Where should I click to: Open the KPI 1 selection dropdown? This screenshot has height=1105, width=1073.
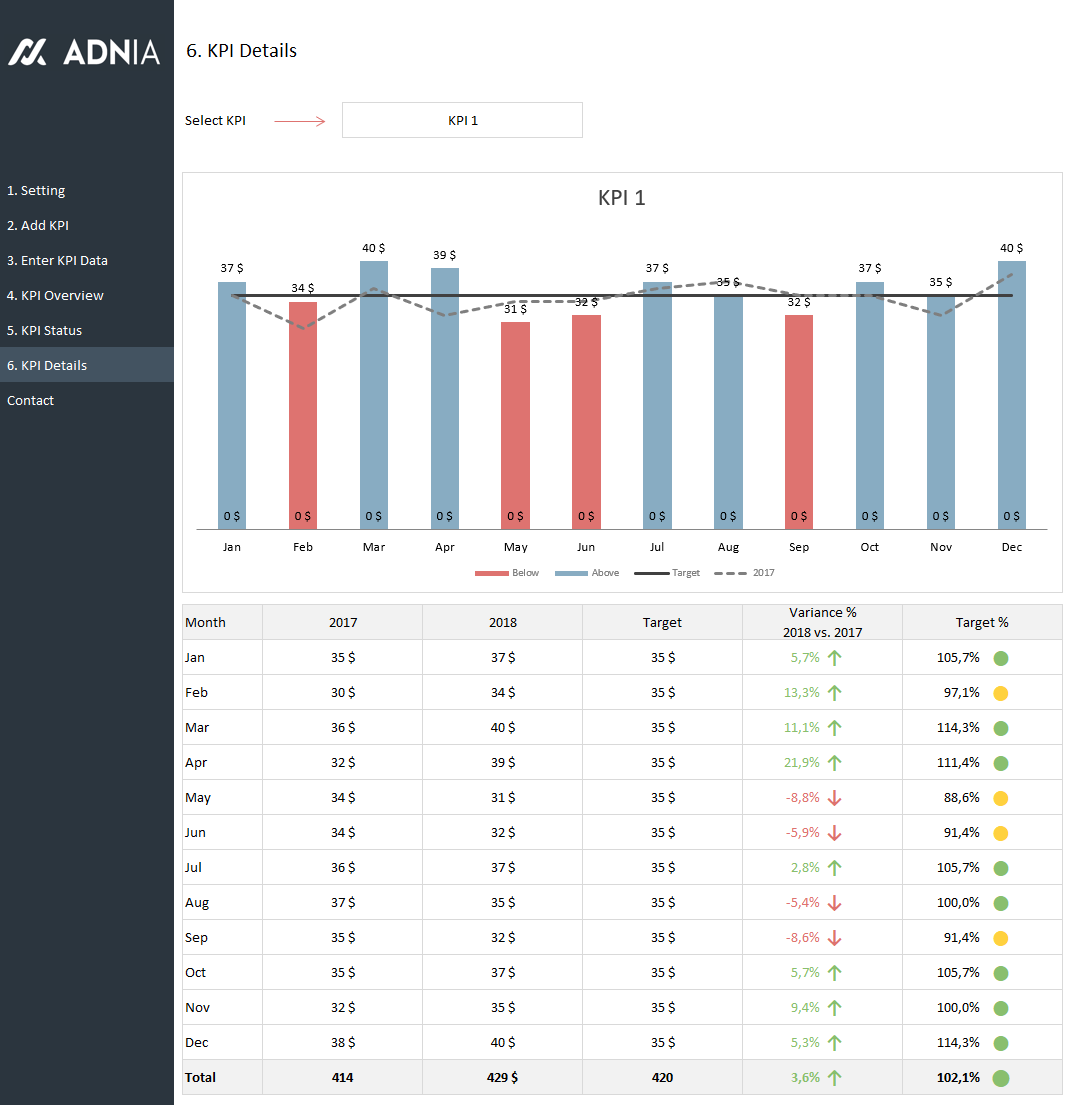[x=462, y=120]
